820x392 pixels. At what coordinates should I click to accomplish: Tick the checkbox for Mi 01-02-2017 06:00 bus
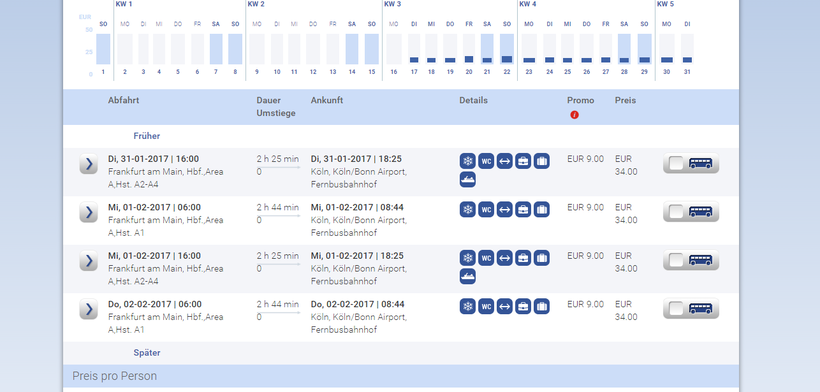[676, 212]
